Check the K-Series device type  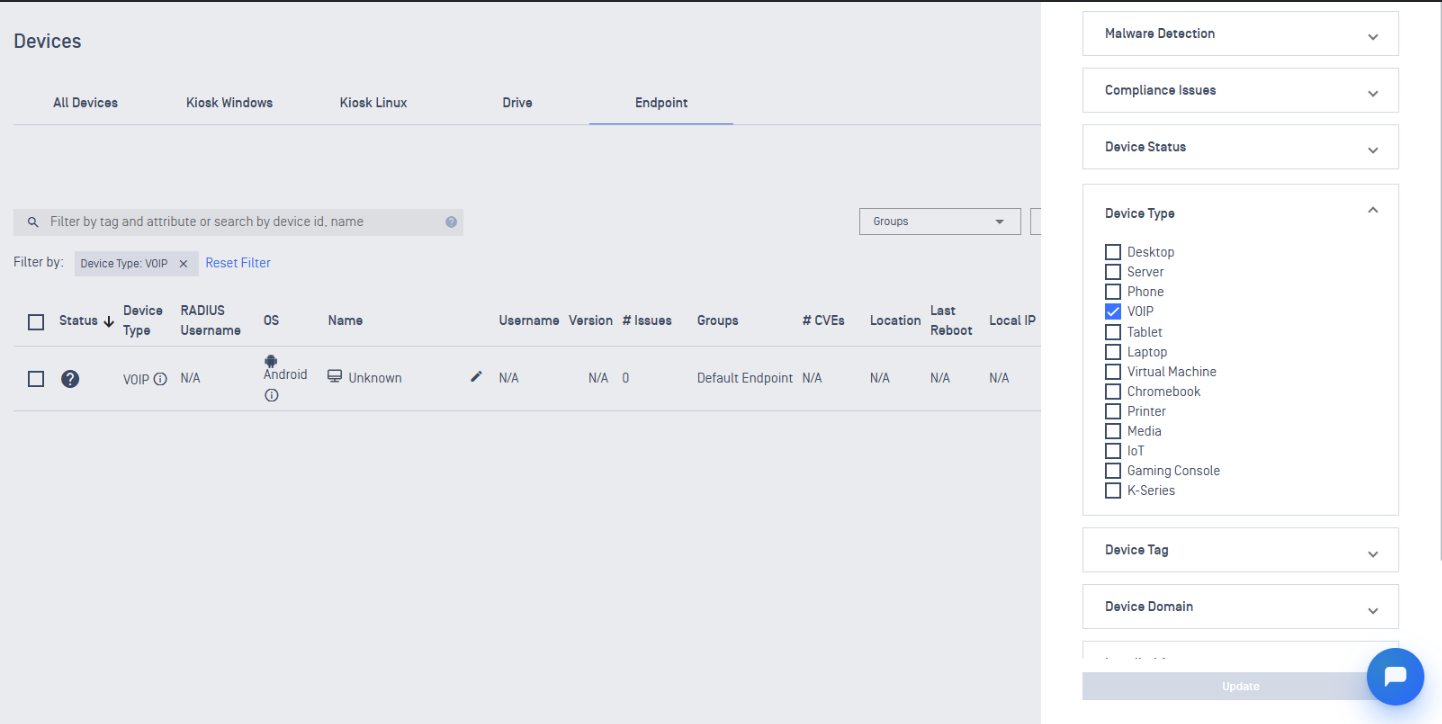[1113, 491]
